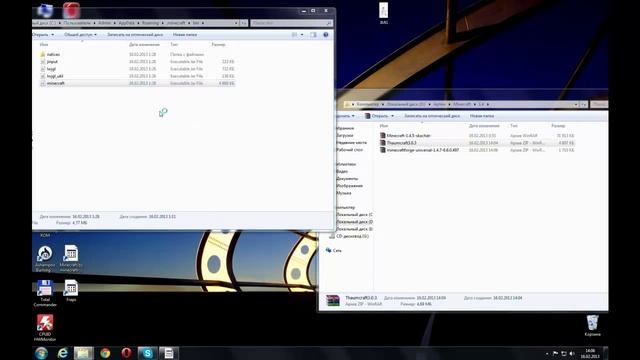
Task: Open the 'Общий доступ' dropdown in the bin window
Action: point(80,35)
